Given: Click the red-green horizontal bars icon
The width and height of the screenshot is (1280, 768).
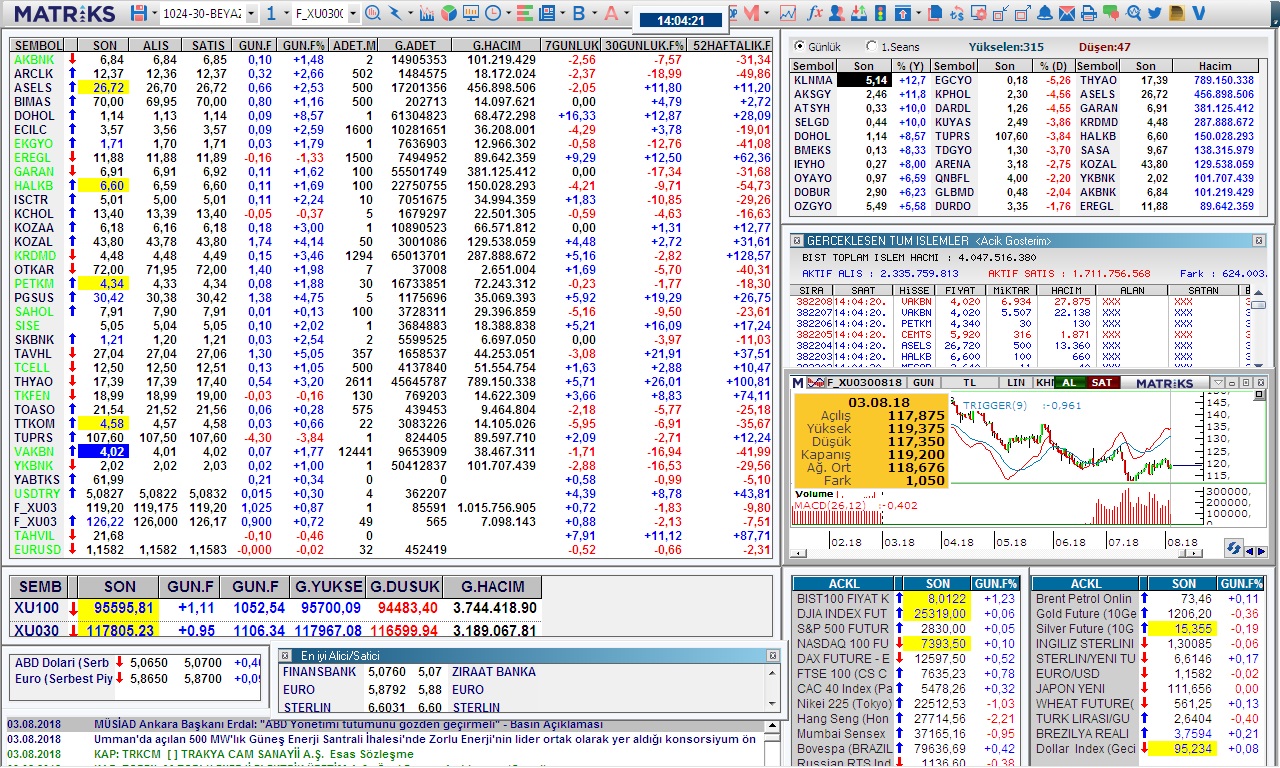Looking at the screenshot, I should [x=524, y=13].
